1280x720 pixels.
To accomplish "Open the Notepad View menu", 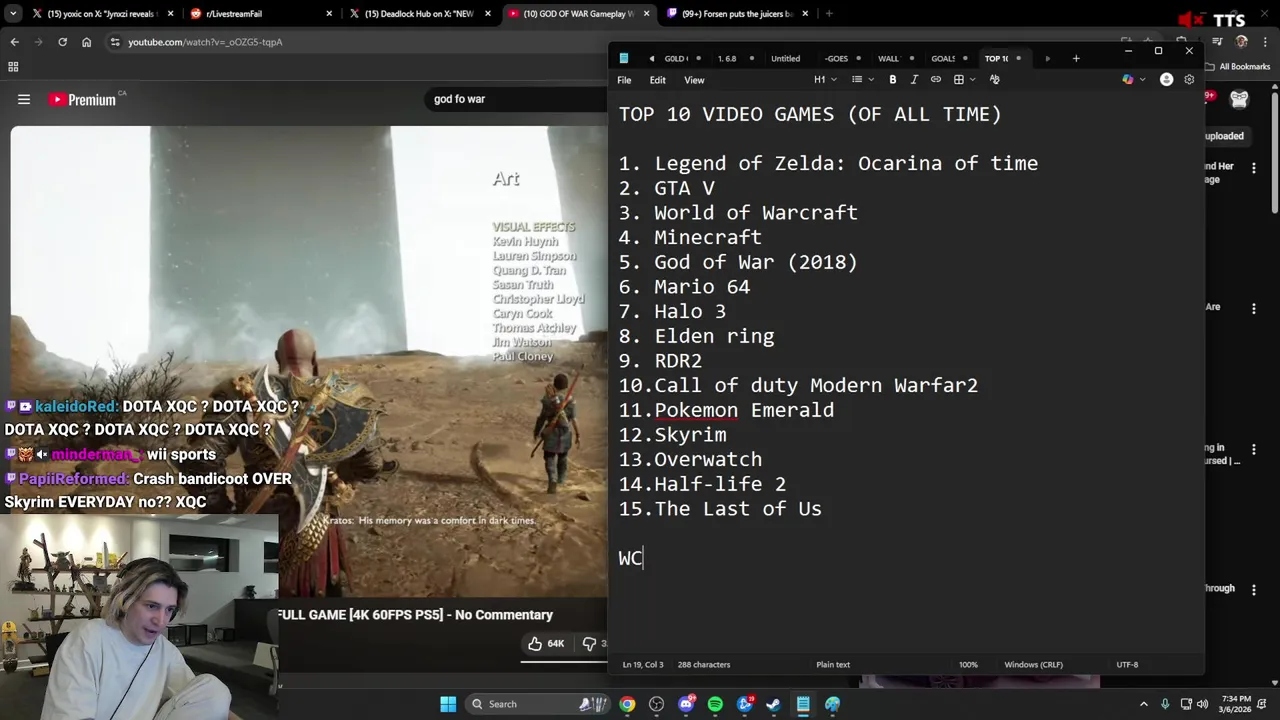I will 694,80.
